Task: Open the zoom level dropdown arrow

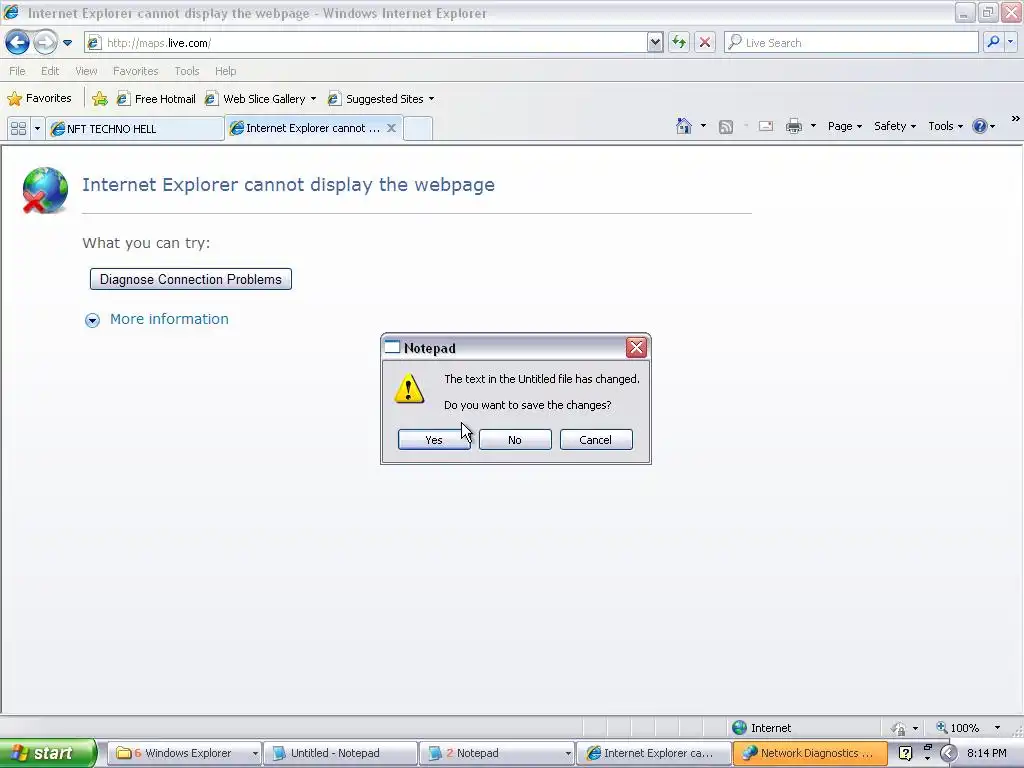Action: coord(997,728)
